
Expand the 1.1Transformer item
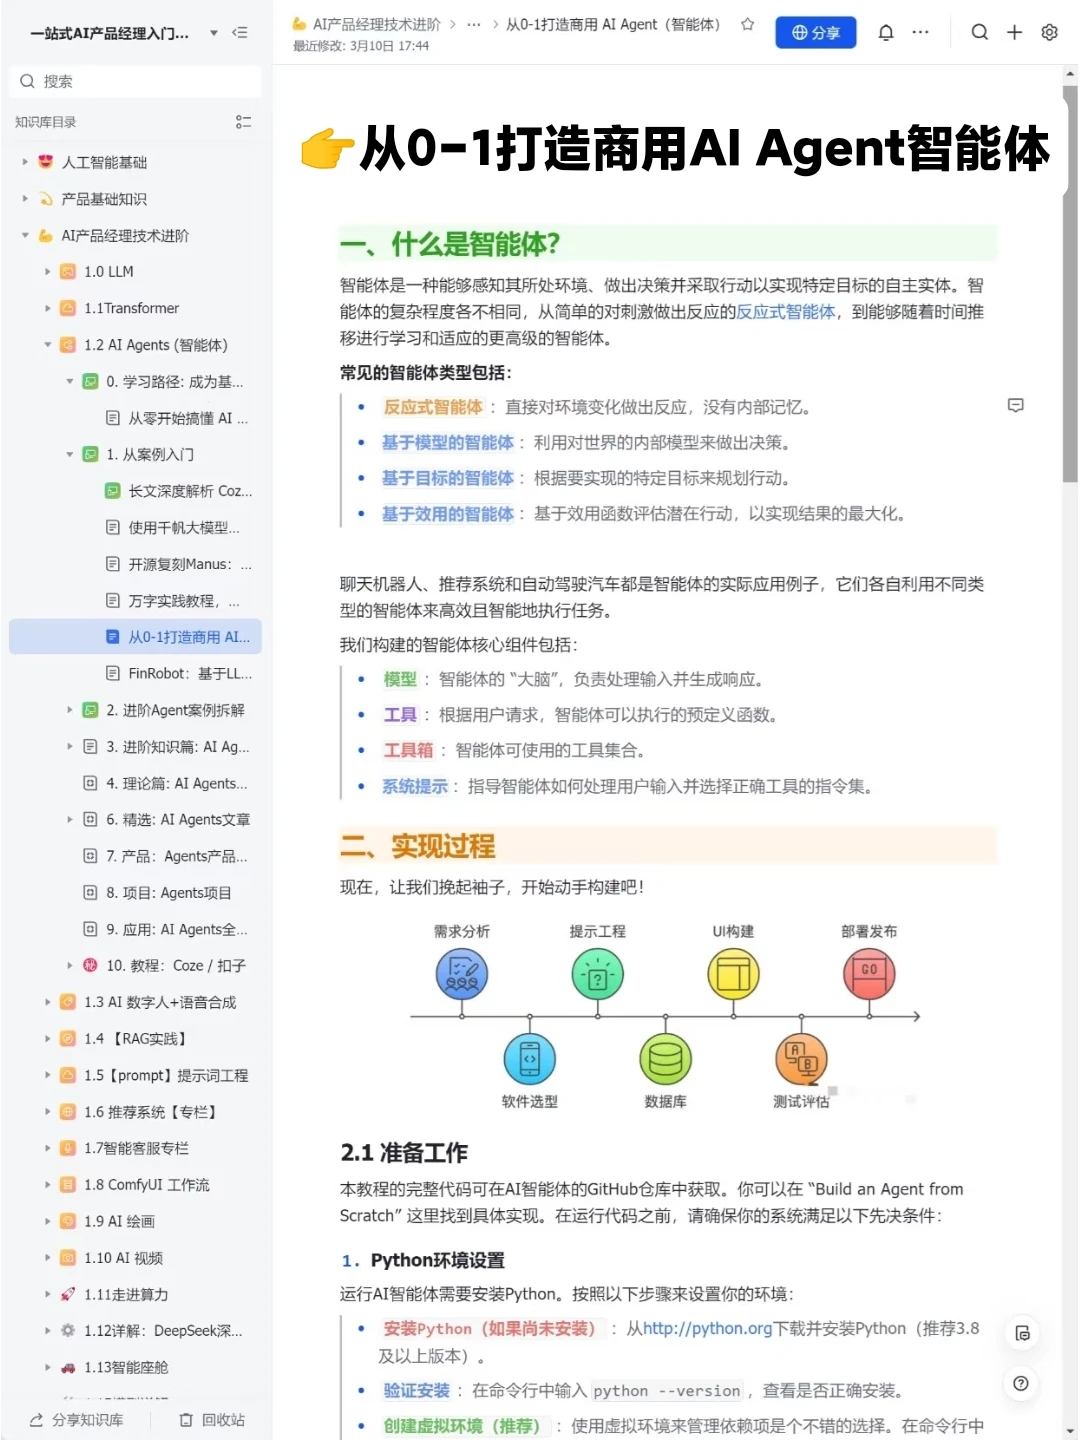click(47, 308)
